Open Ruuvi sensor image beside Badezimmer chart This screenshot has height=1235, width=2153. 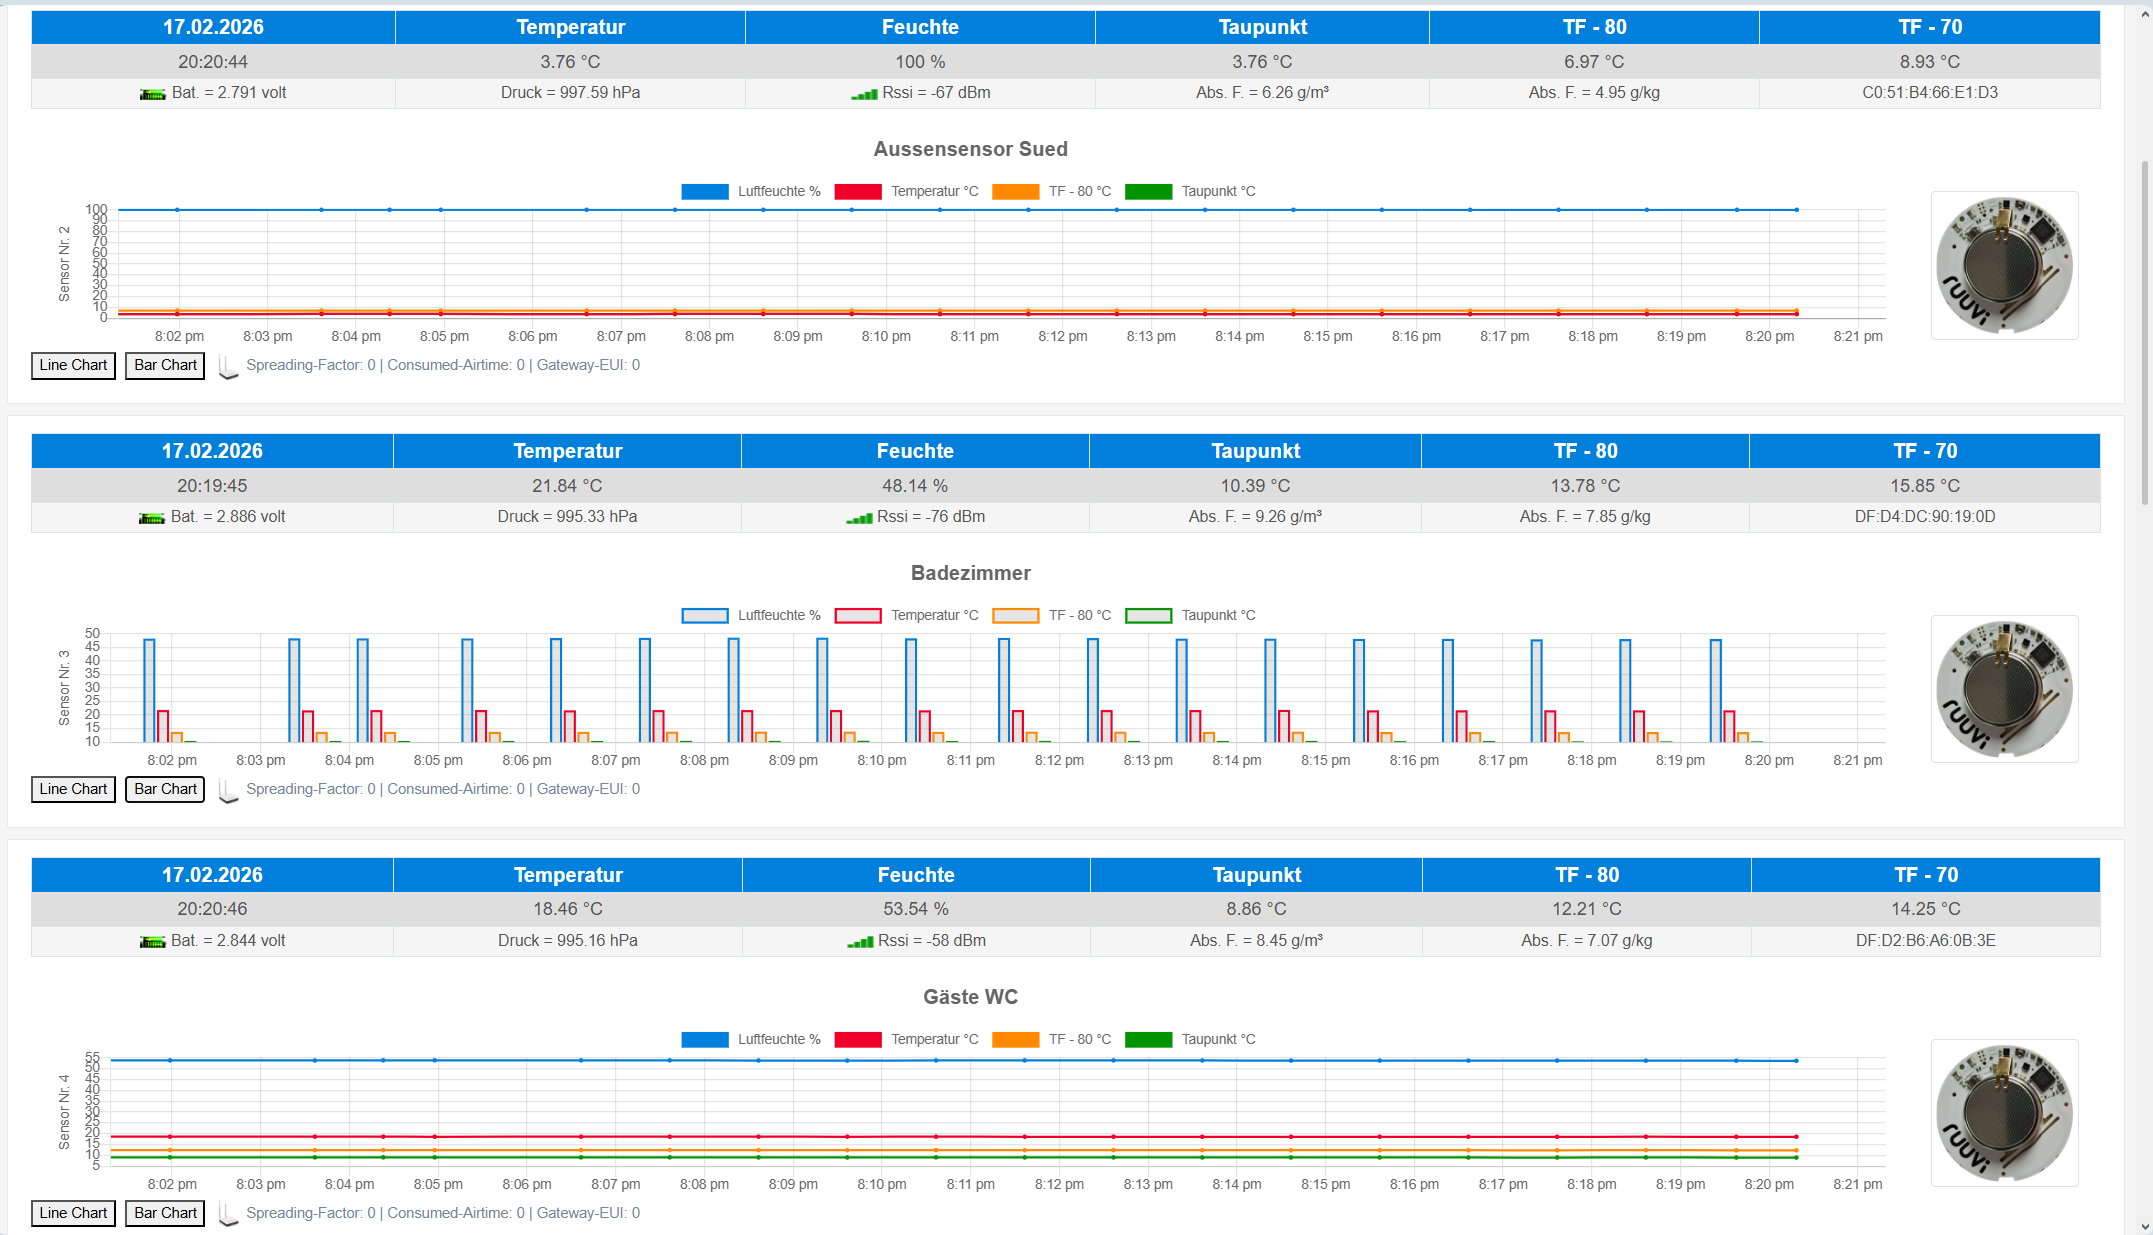[x=2004, y=689]
